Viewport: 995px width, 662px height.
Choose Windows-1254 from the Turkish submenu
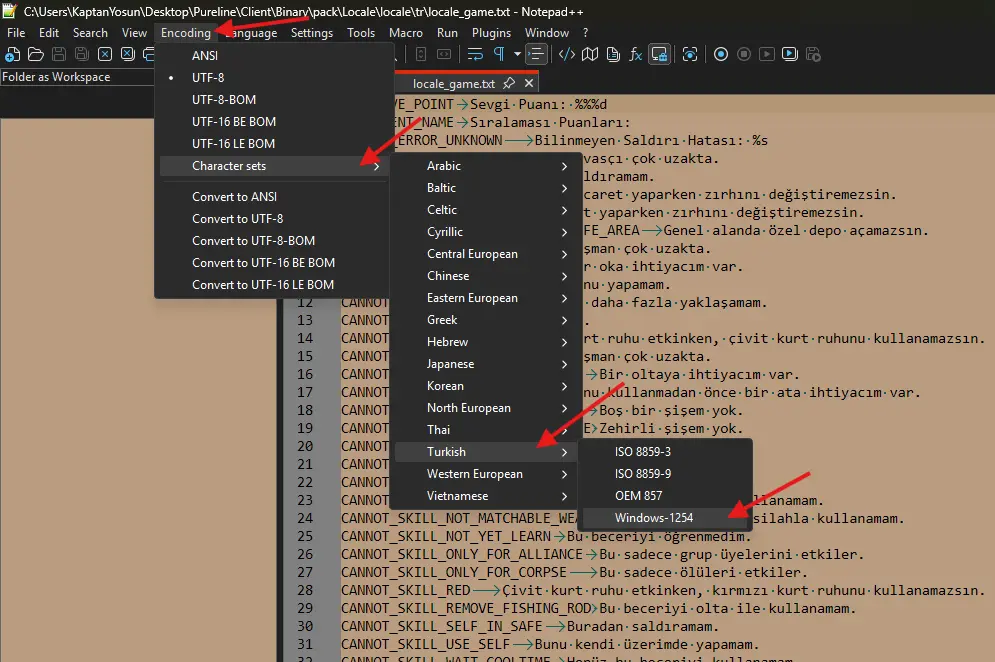click(654, 518)
